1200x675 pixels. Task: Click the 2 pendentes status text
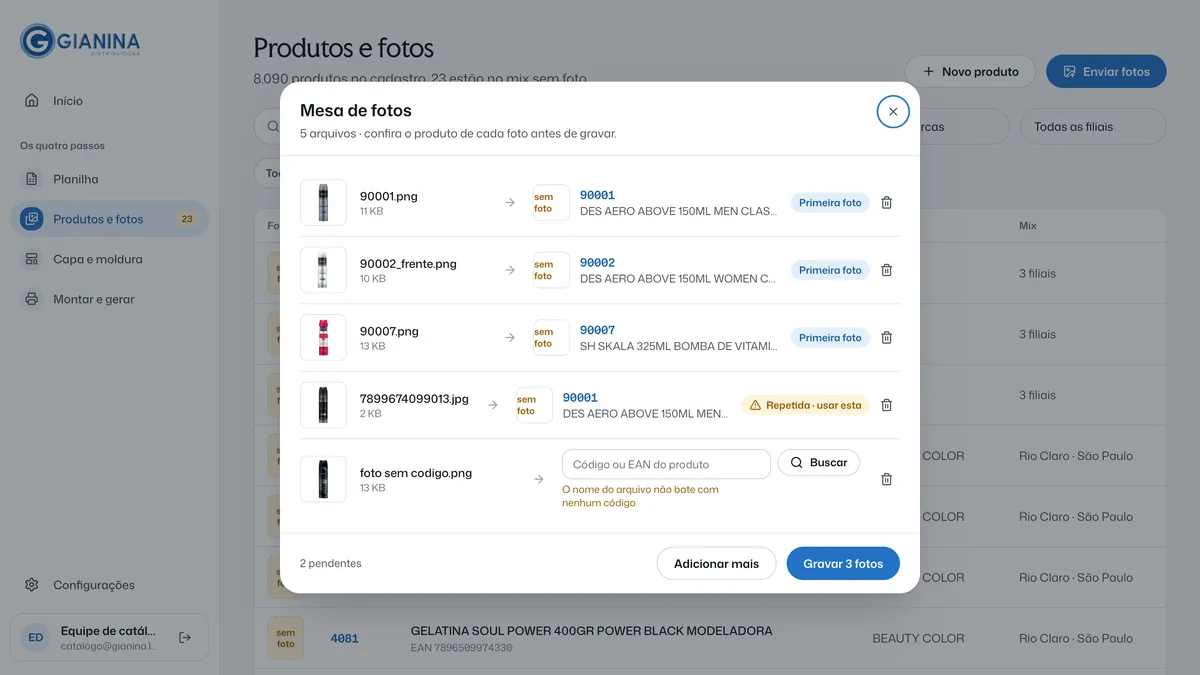point(331,564)
